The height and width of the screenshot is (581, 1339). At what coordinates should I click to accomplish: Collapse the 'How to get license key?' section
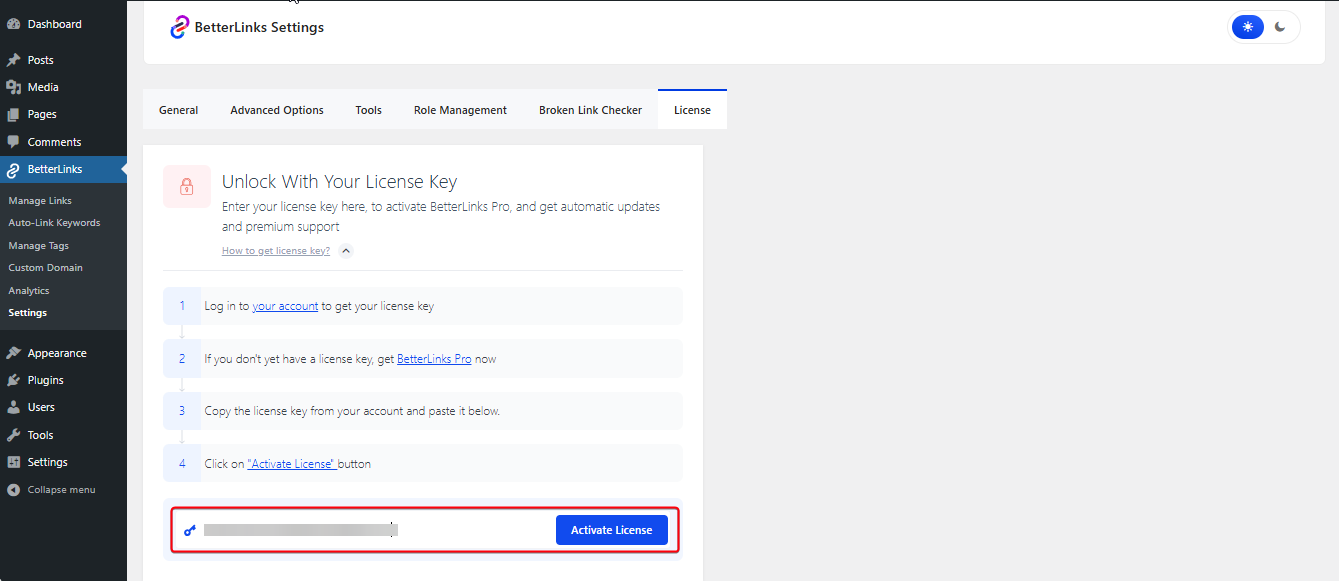(345, 250)
